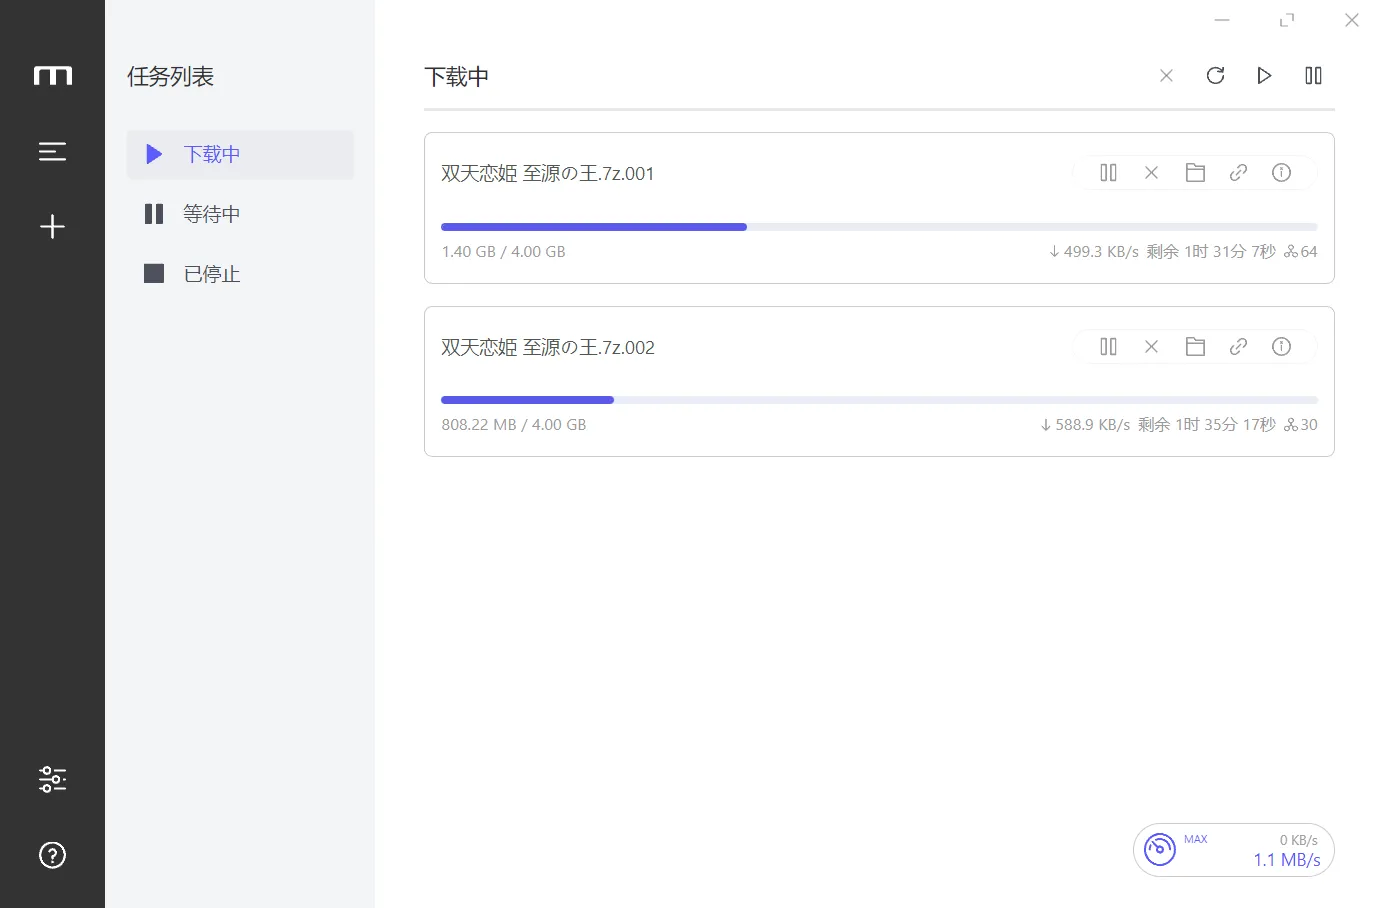
Task: Click the 0 KB/s upload speed
Action: [1299, 840]
